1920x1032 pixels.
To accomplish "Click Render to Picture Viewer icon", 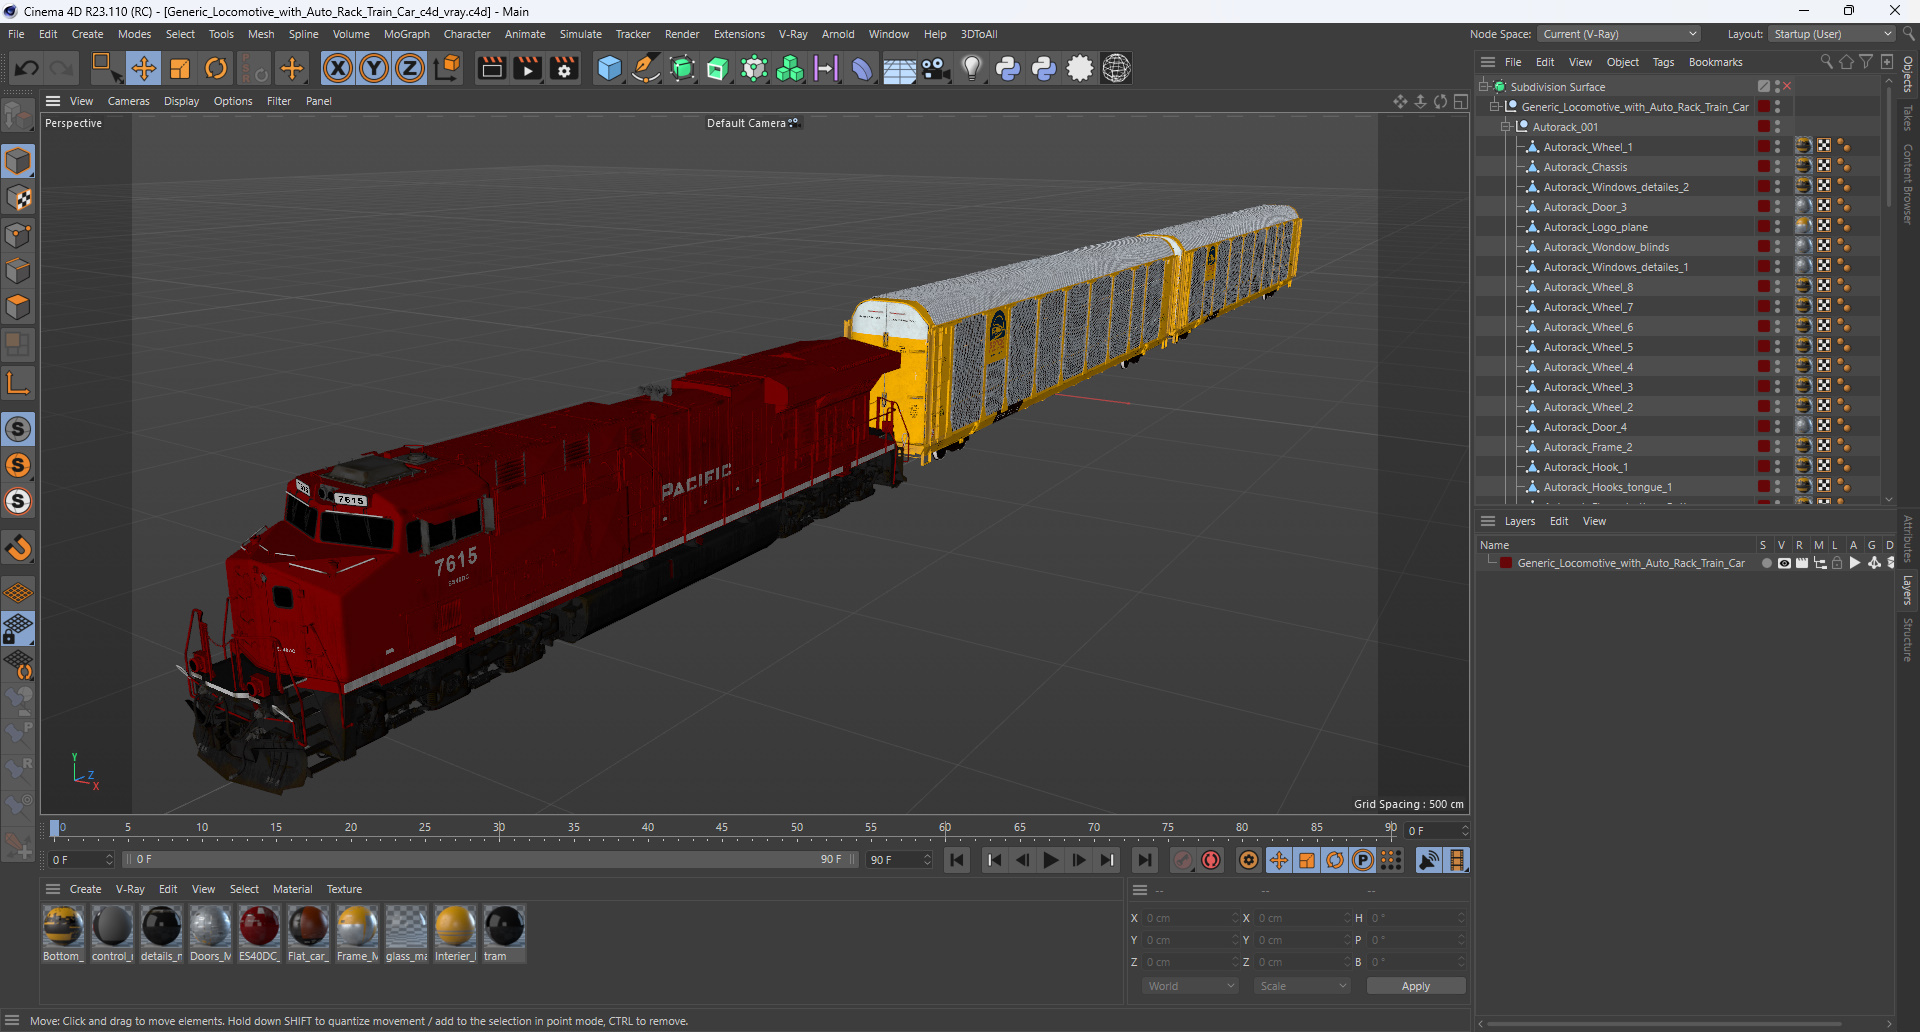I will coord(527,68).
